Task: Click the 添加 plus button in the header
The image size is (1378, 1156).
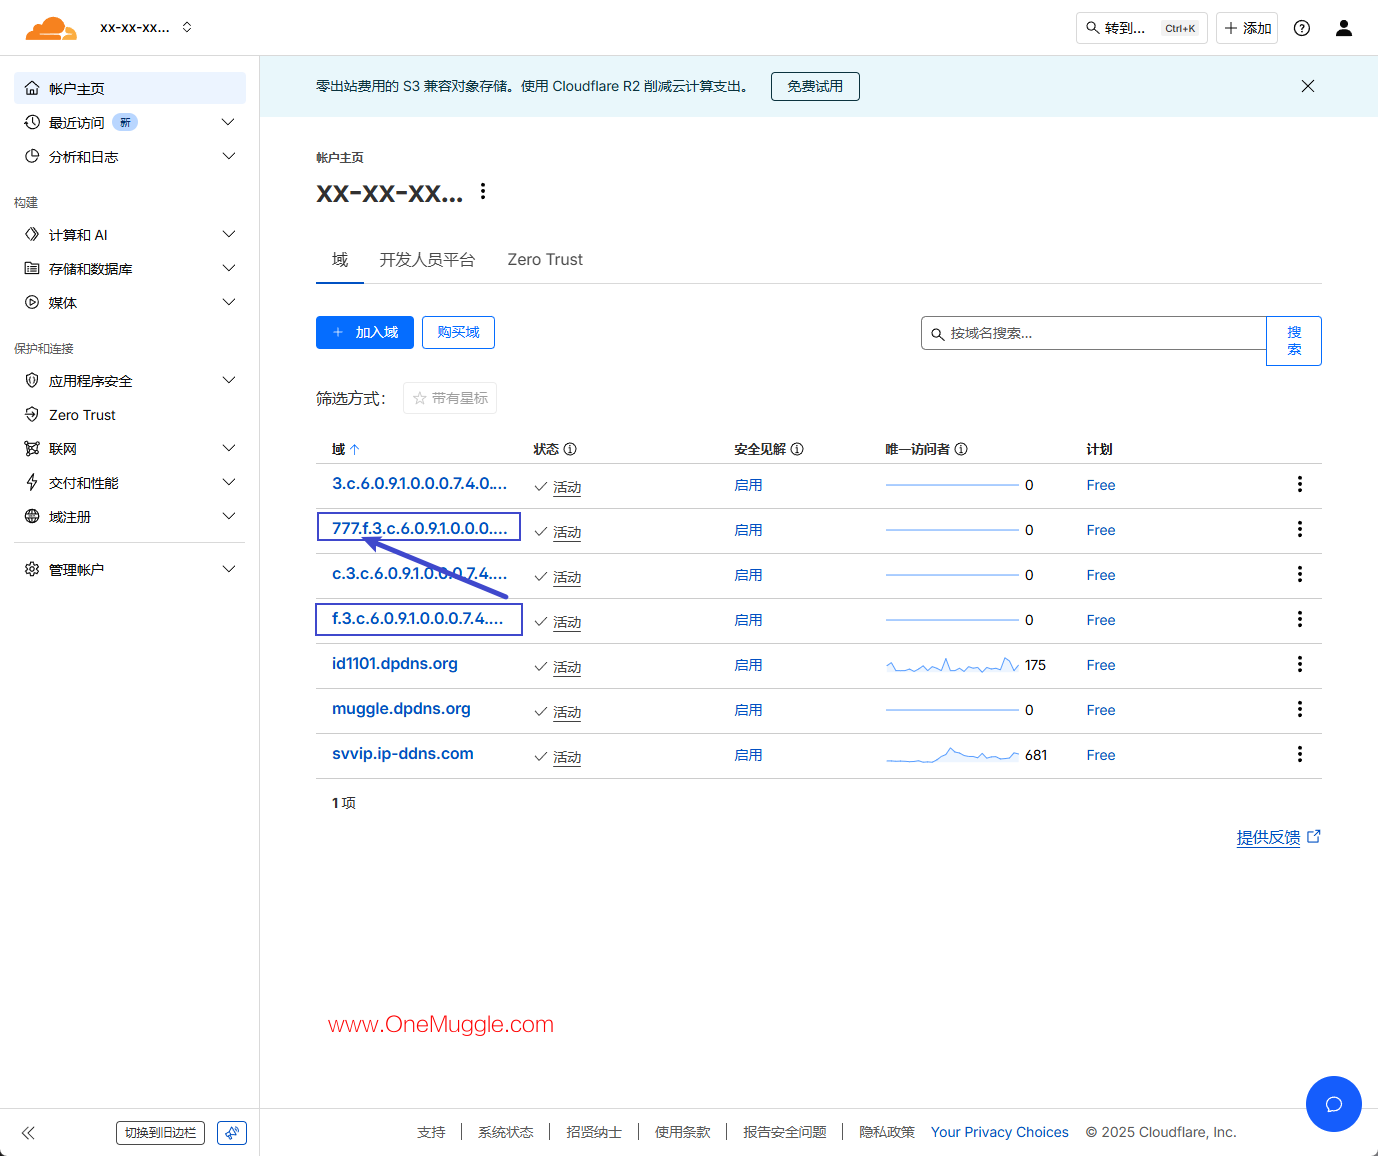Action: [1247, 28]
